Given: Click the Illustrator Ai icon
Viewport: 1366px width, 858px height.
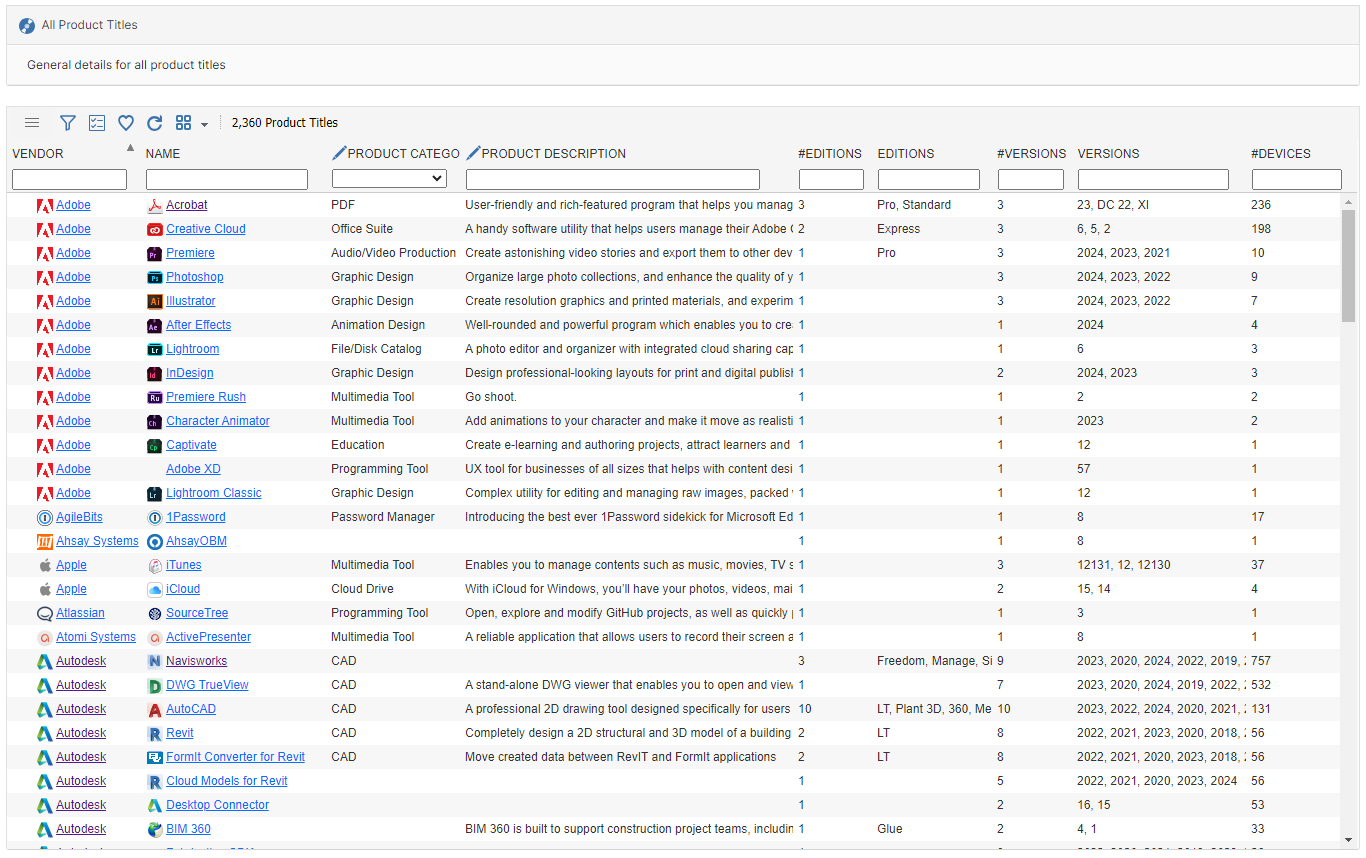Looking at the screenshot, I should pyautogui.click(x=155, y=302).
